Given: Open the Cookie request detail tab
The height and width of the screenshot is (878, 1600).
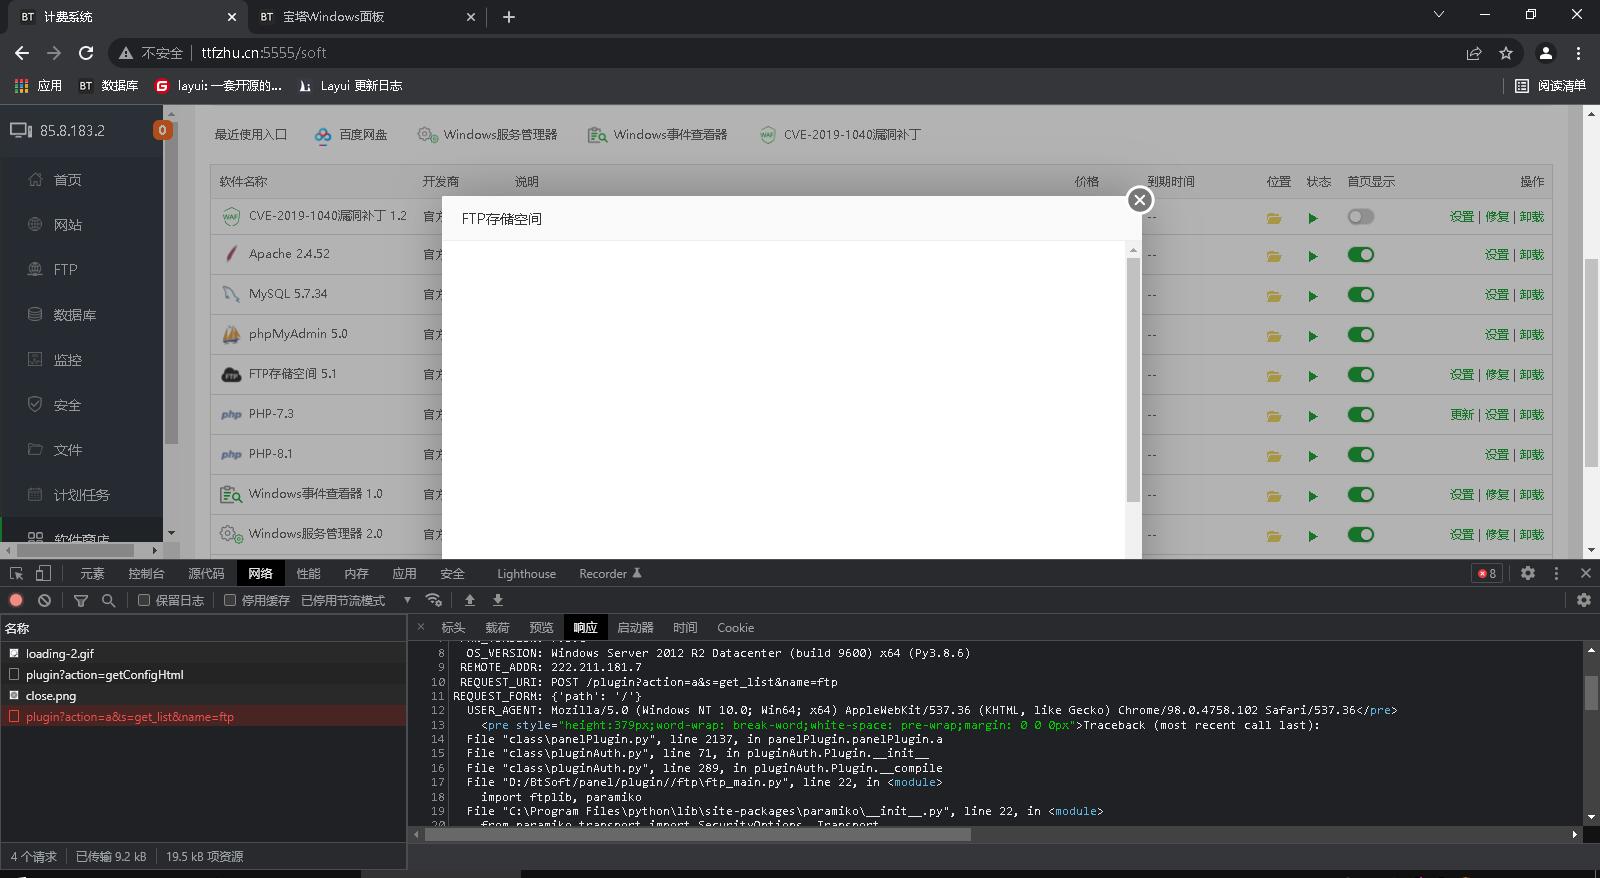Looking at the screenshot, I should click(x=735, y=628).
